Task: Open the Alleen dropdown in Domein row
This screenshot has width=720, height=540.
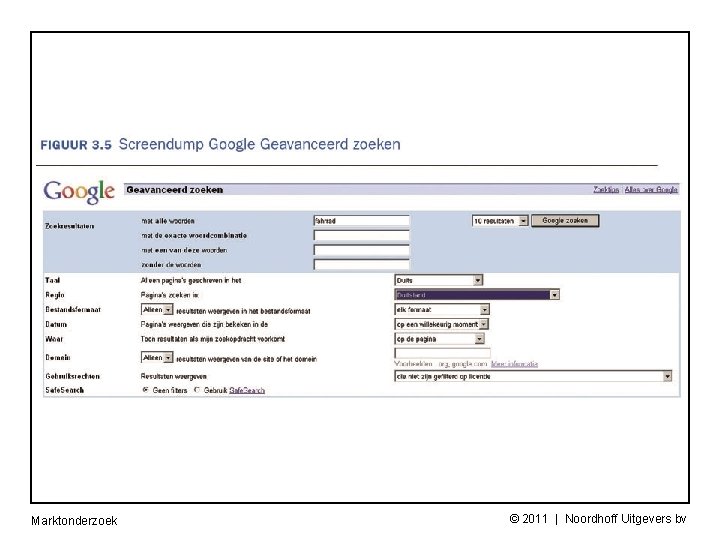Action: [157, 358]
